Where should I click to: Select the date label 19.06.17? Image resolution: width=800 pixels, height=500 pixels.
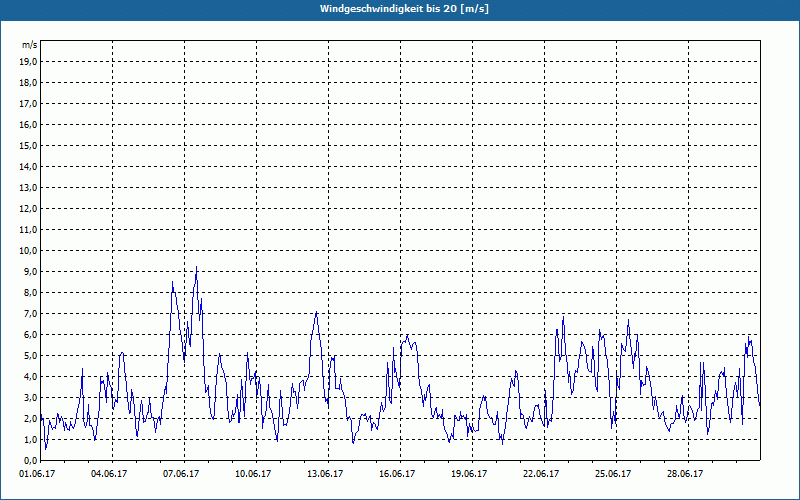pos(469,473)
